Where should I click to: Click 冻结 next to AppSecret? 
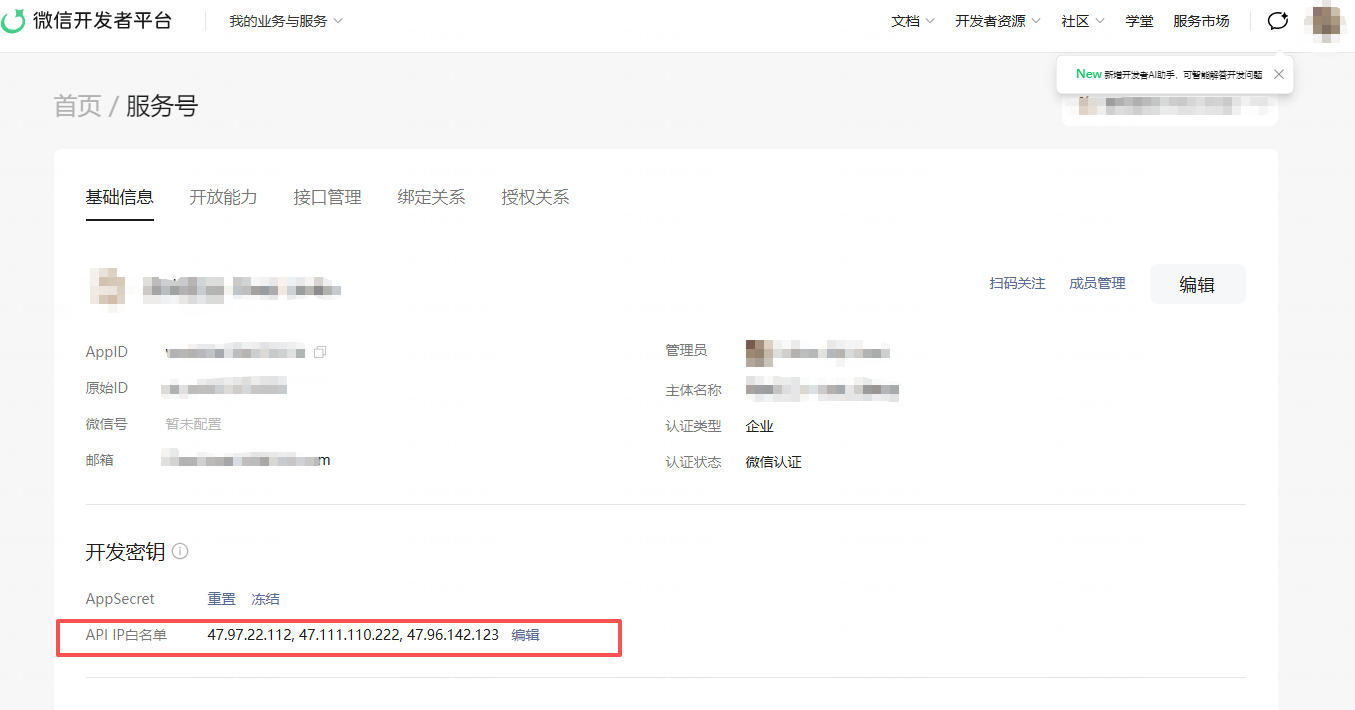tap(265, 599)
